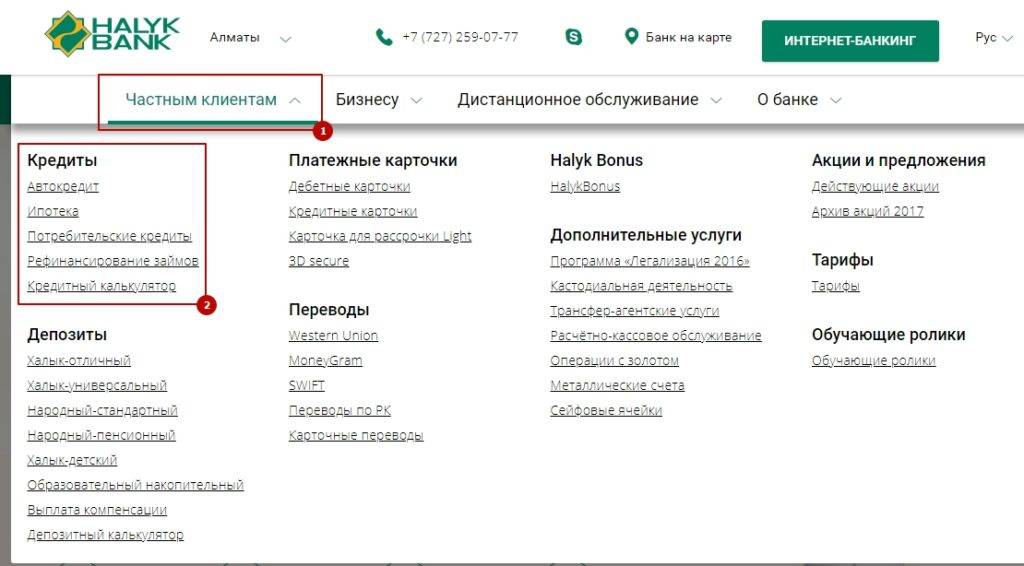This screenshot has height=566, width=1024.
Task: Collapse the Частным клиентам menu
Action: tap(212, 100)
